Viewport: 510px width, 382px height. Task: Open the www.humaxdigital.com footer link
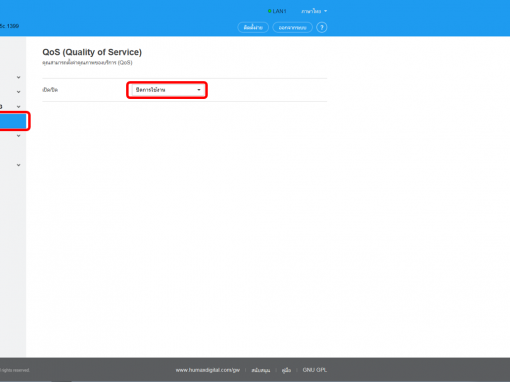click(208, 370)
